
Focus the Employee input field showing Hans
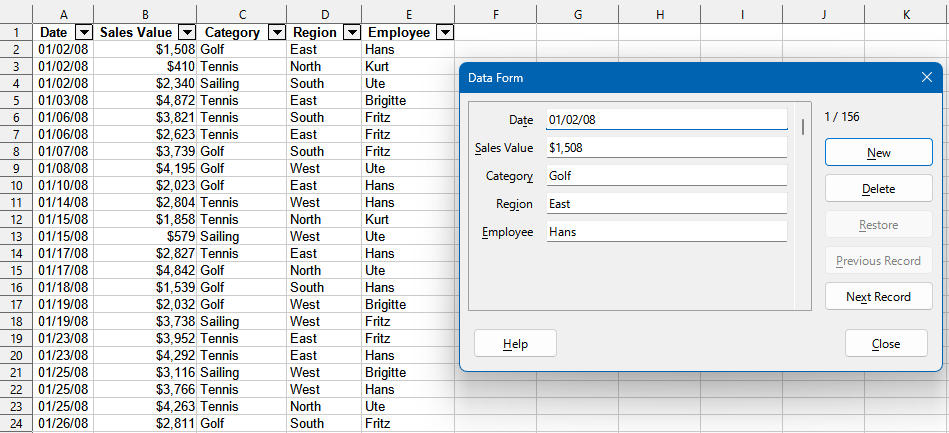pos(666,231)
